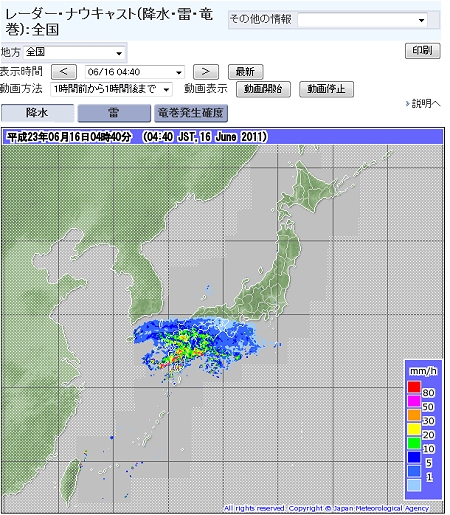Open the その他の情報 dropdown
Screen dimensions: 450x515
point(362,20)
